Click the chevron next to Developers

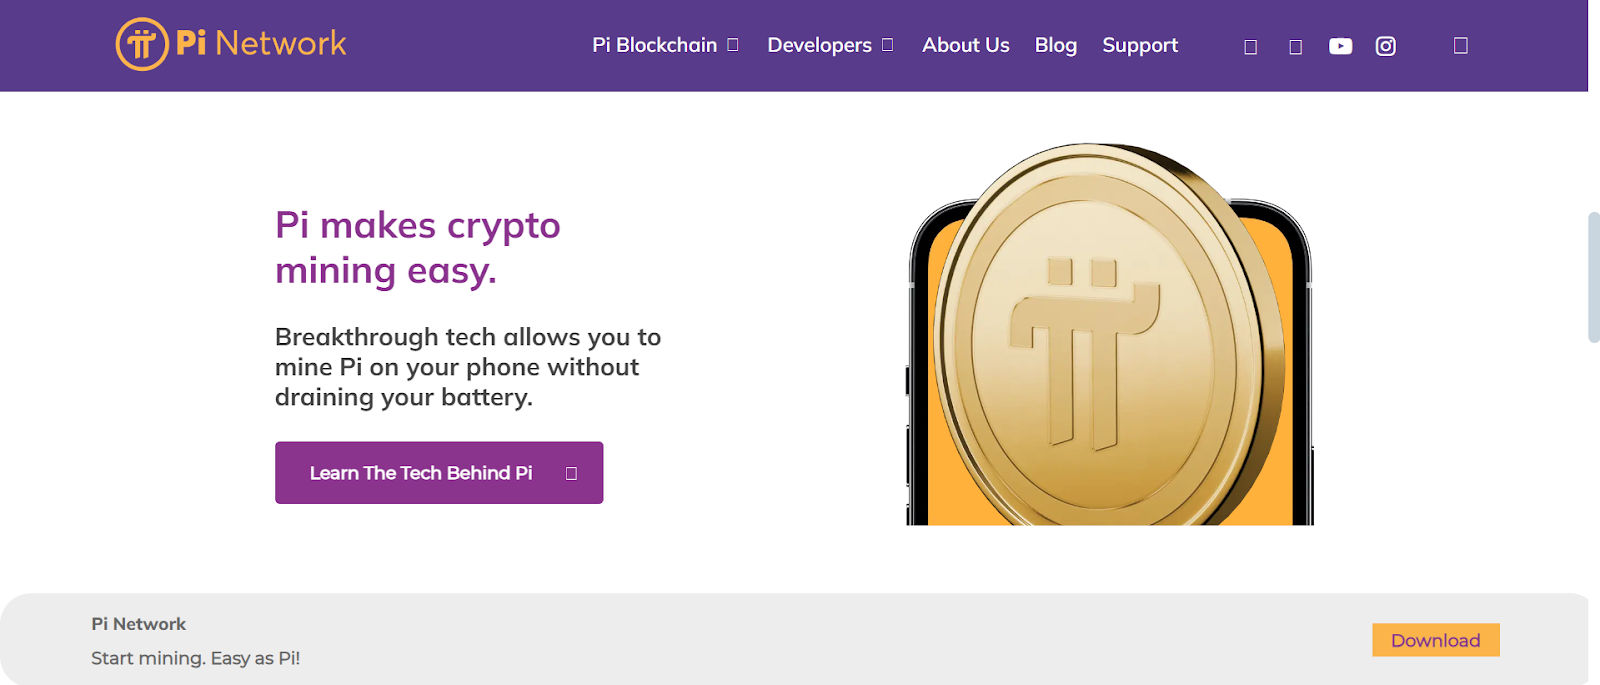click(x=886, y=45)
